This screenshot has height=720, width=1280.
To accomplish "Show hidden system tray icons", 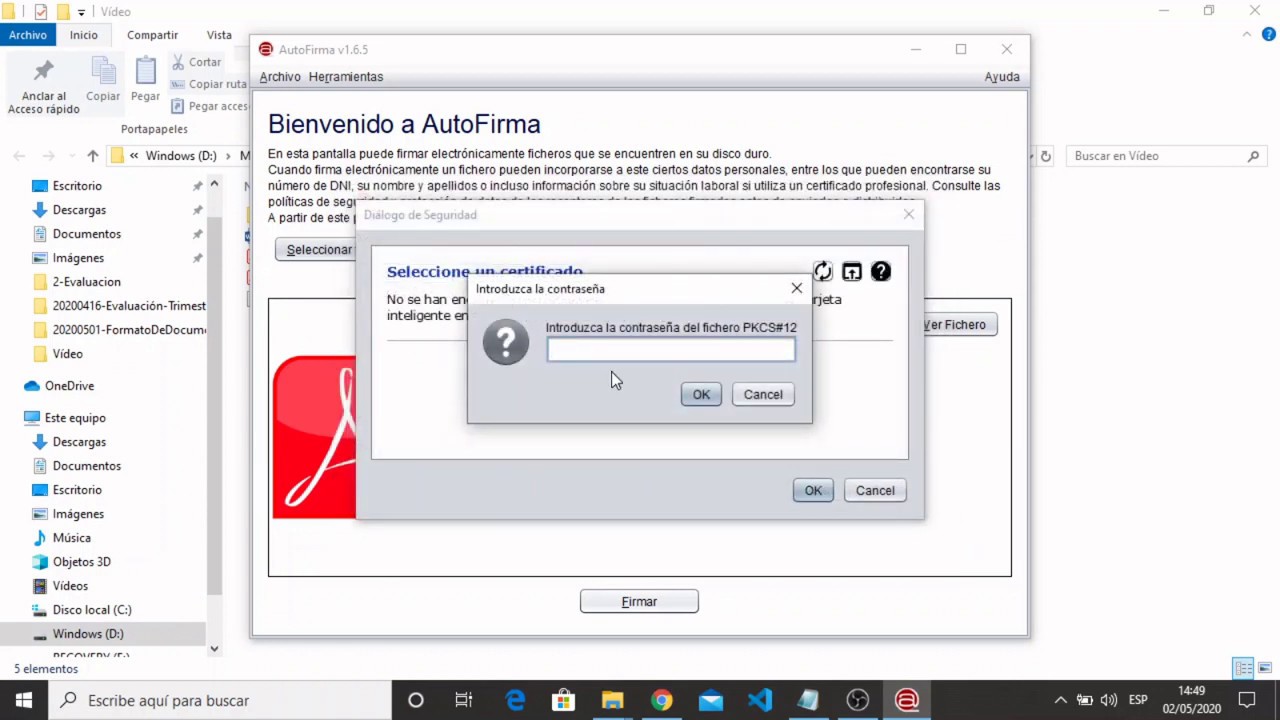I will [x=1061, y=700].
